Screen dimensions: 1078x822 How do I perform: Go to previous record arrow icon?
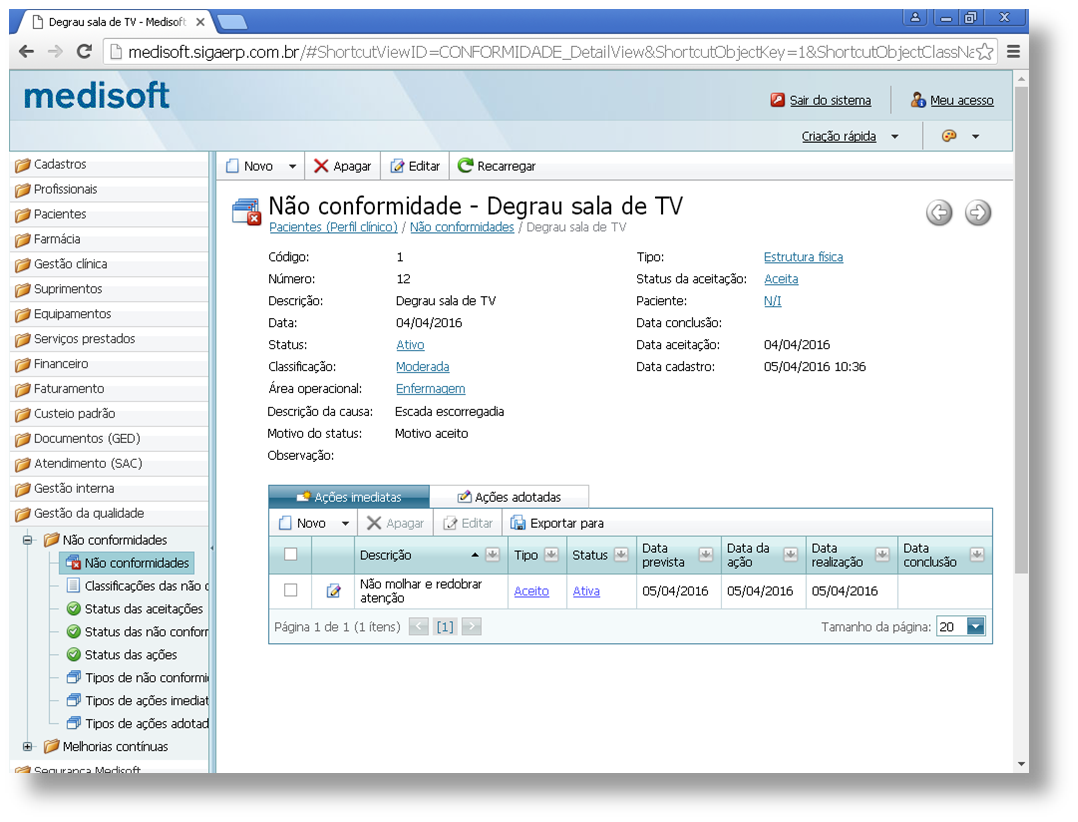pos(939,213)
